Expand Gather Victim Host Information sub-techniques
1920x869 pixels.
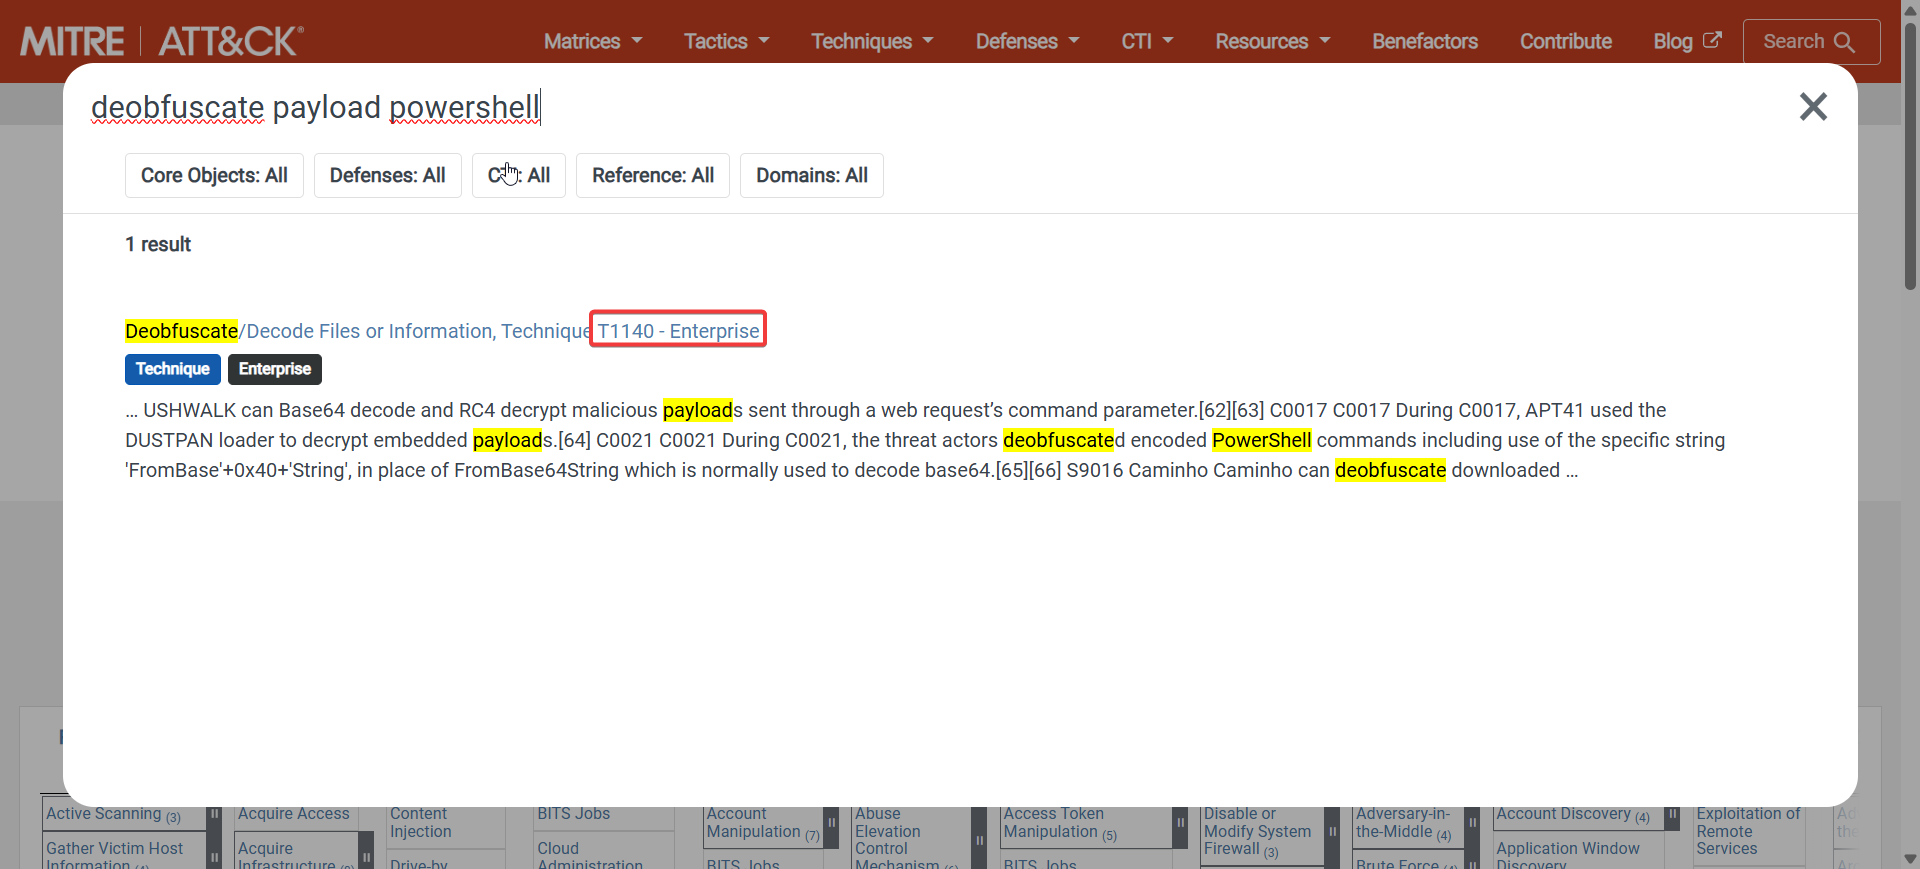tap(214, 854)
